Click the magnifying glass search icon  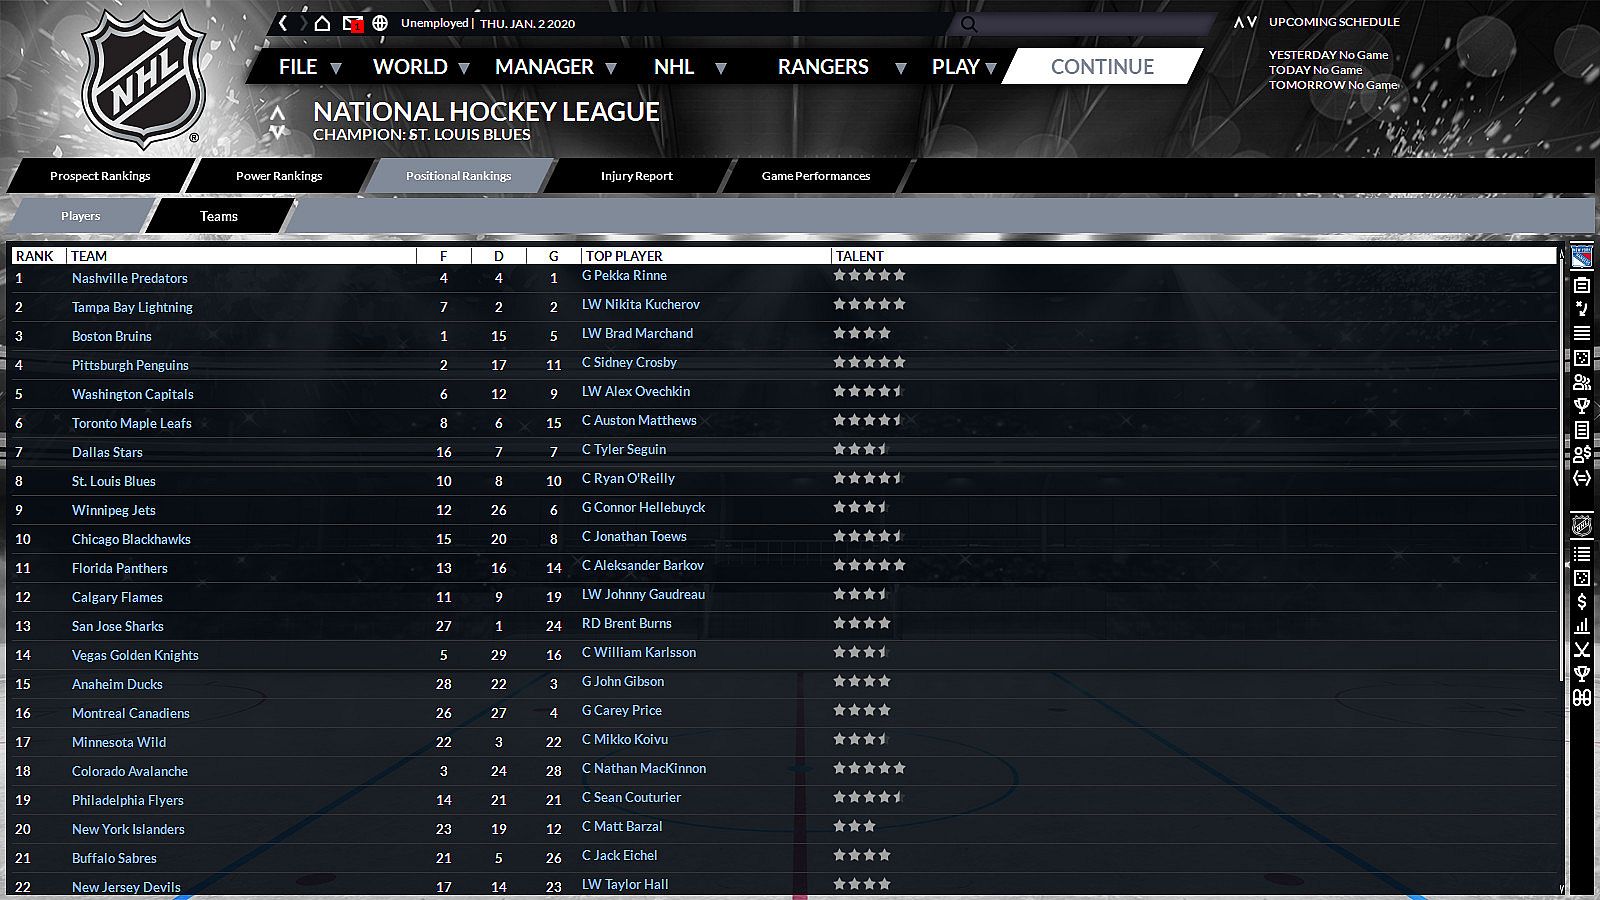click(x=968, y=24)
